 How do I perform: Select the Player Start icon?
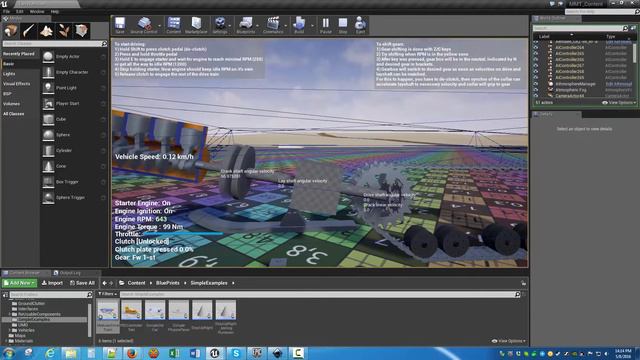coord(48,104)
